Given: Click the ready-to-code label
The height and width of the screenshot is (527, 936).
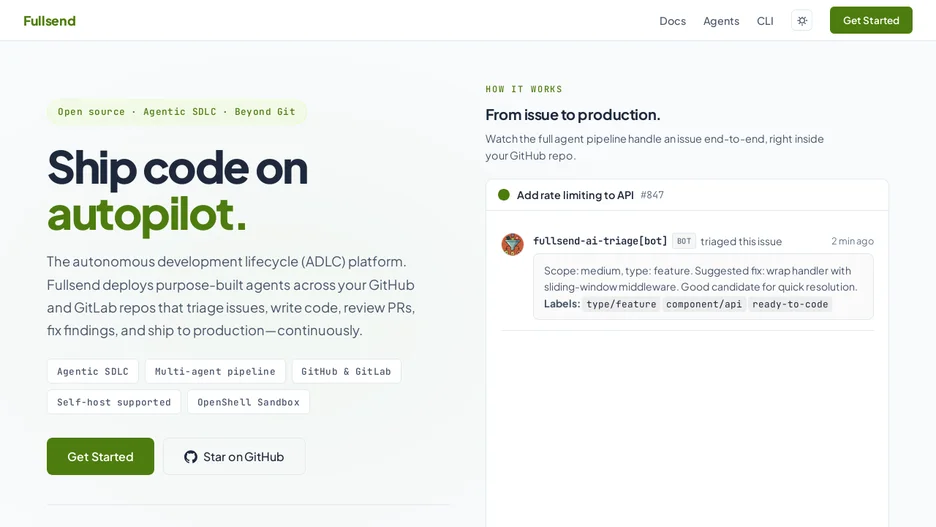Looking at the screenshot, I should click(790, 304).
